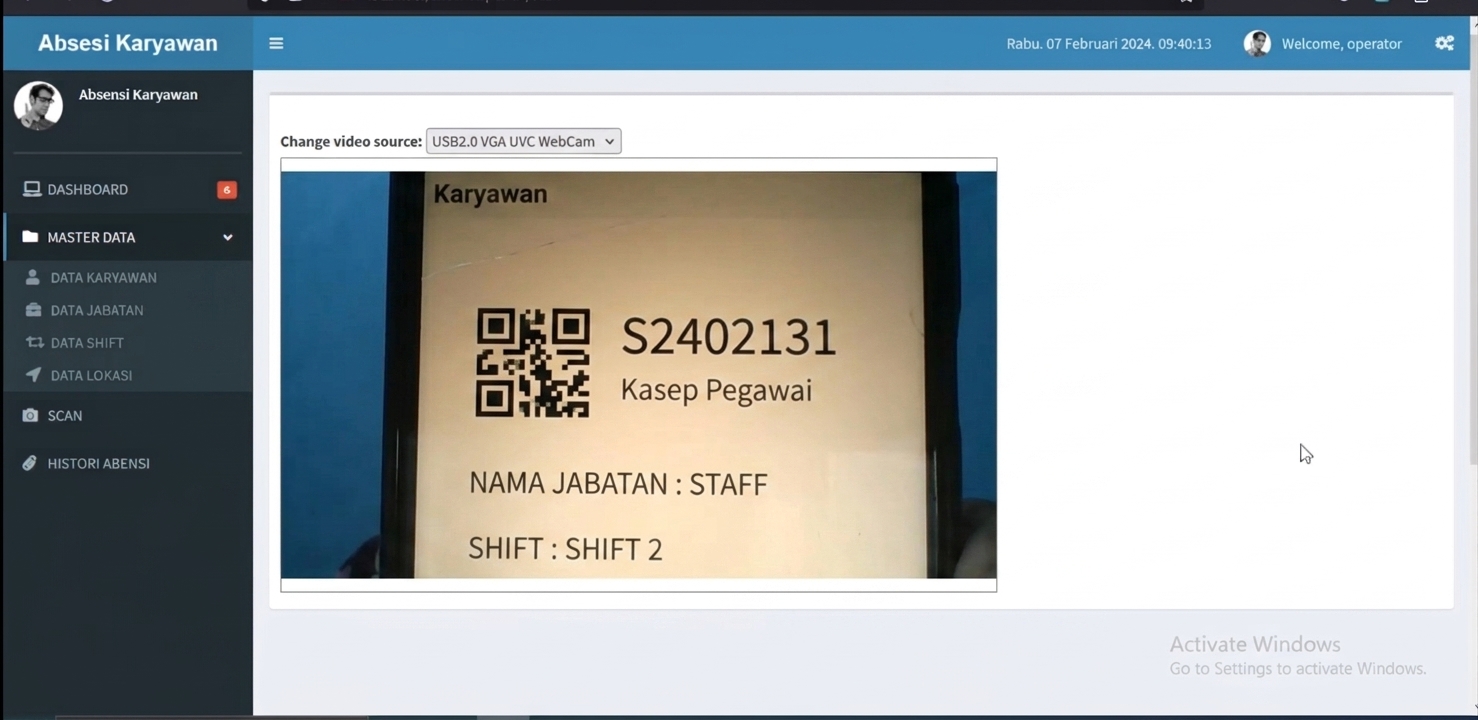Click the Welcome, operator link
Viewport: 1478px width, 720px height.
[x=1341, y=44]
